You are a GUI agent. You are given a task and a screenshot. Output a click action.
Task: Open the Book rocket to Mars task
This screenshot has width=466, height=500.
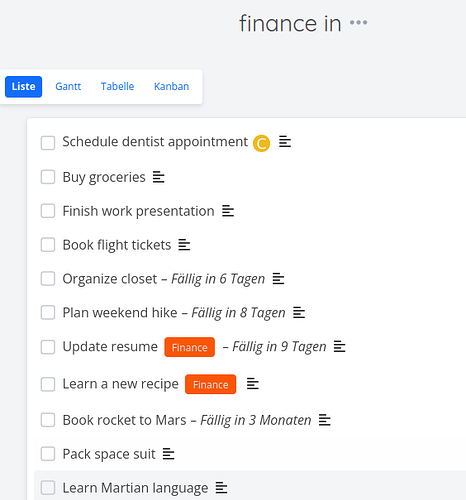tap(124, 420)
